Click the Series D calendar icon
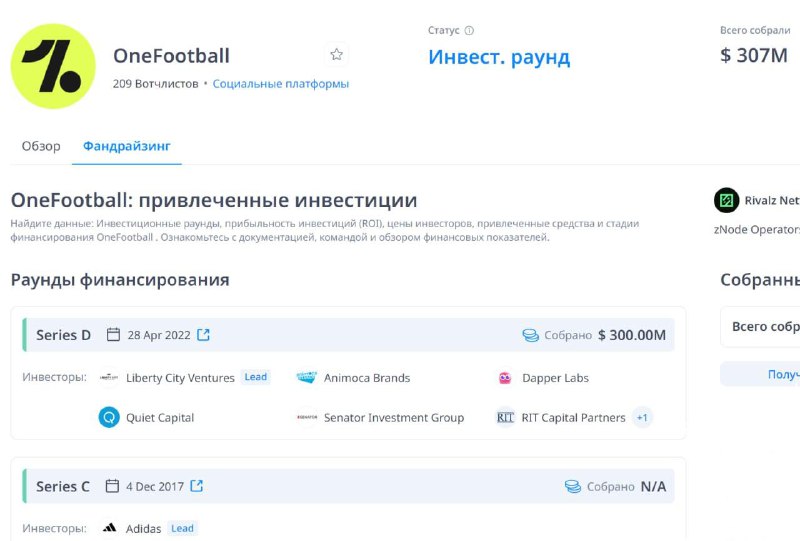 [113, 335]
